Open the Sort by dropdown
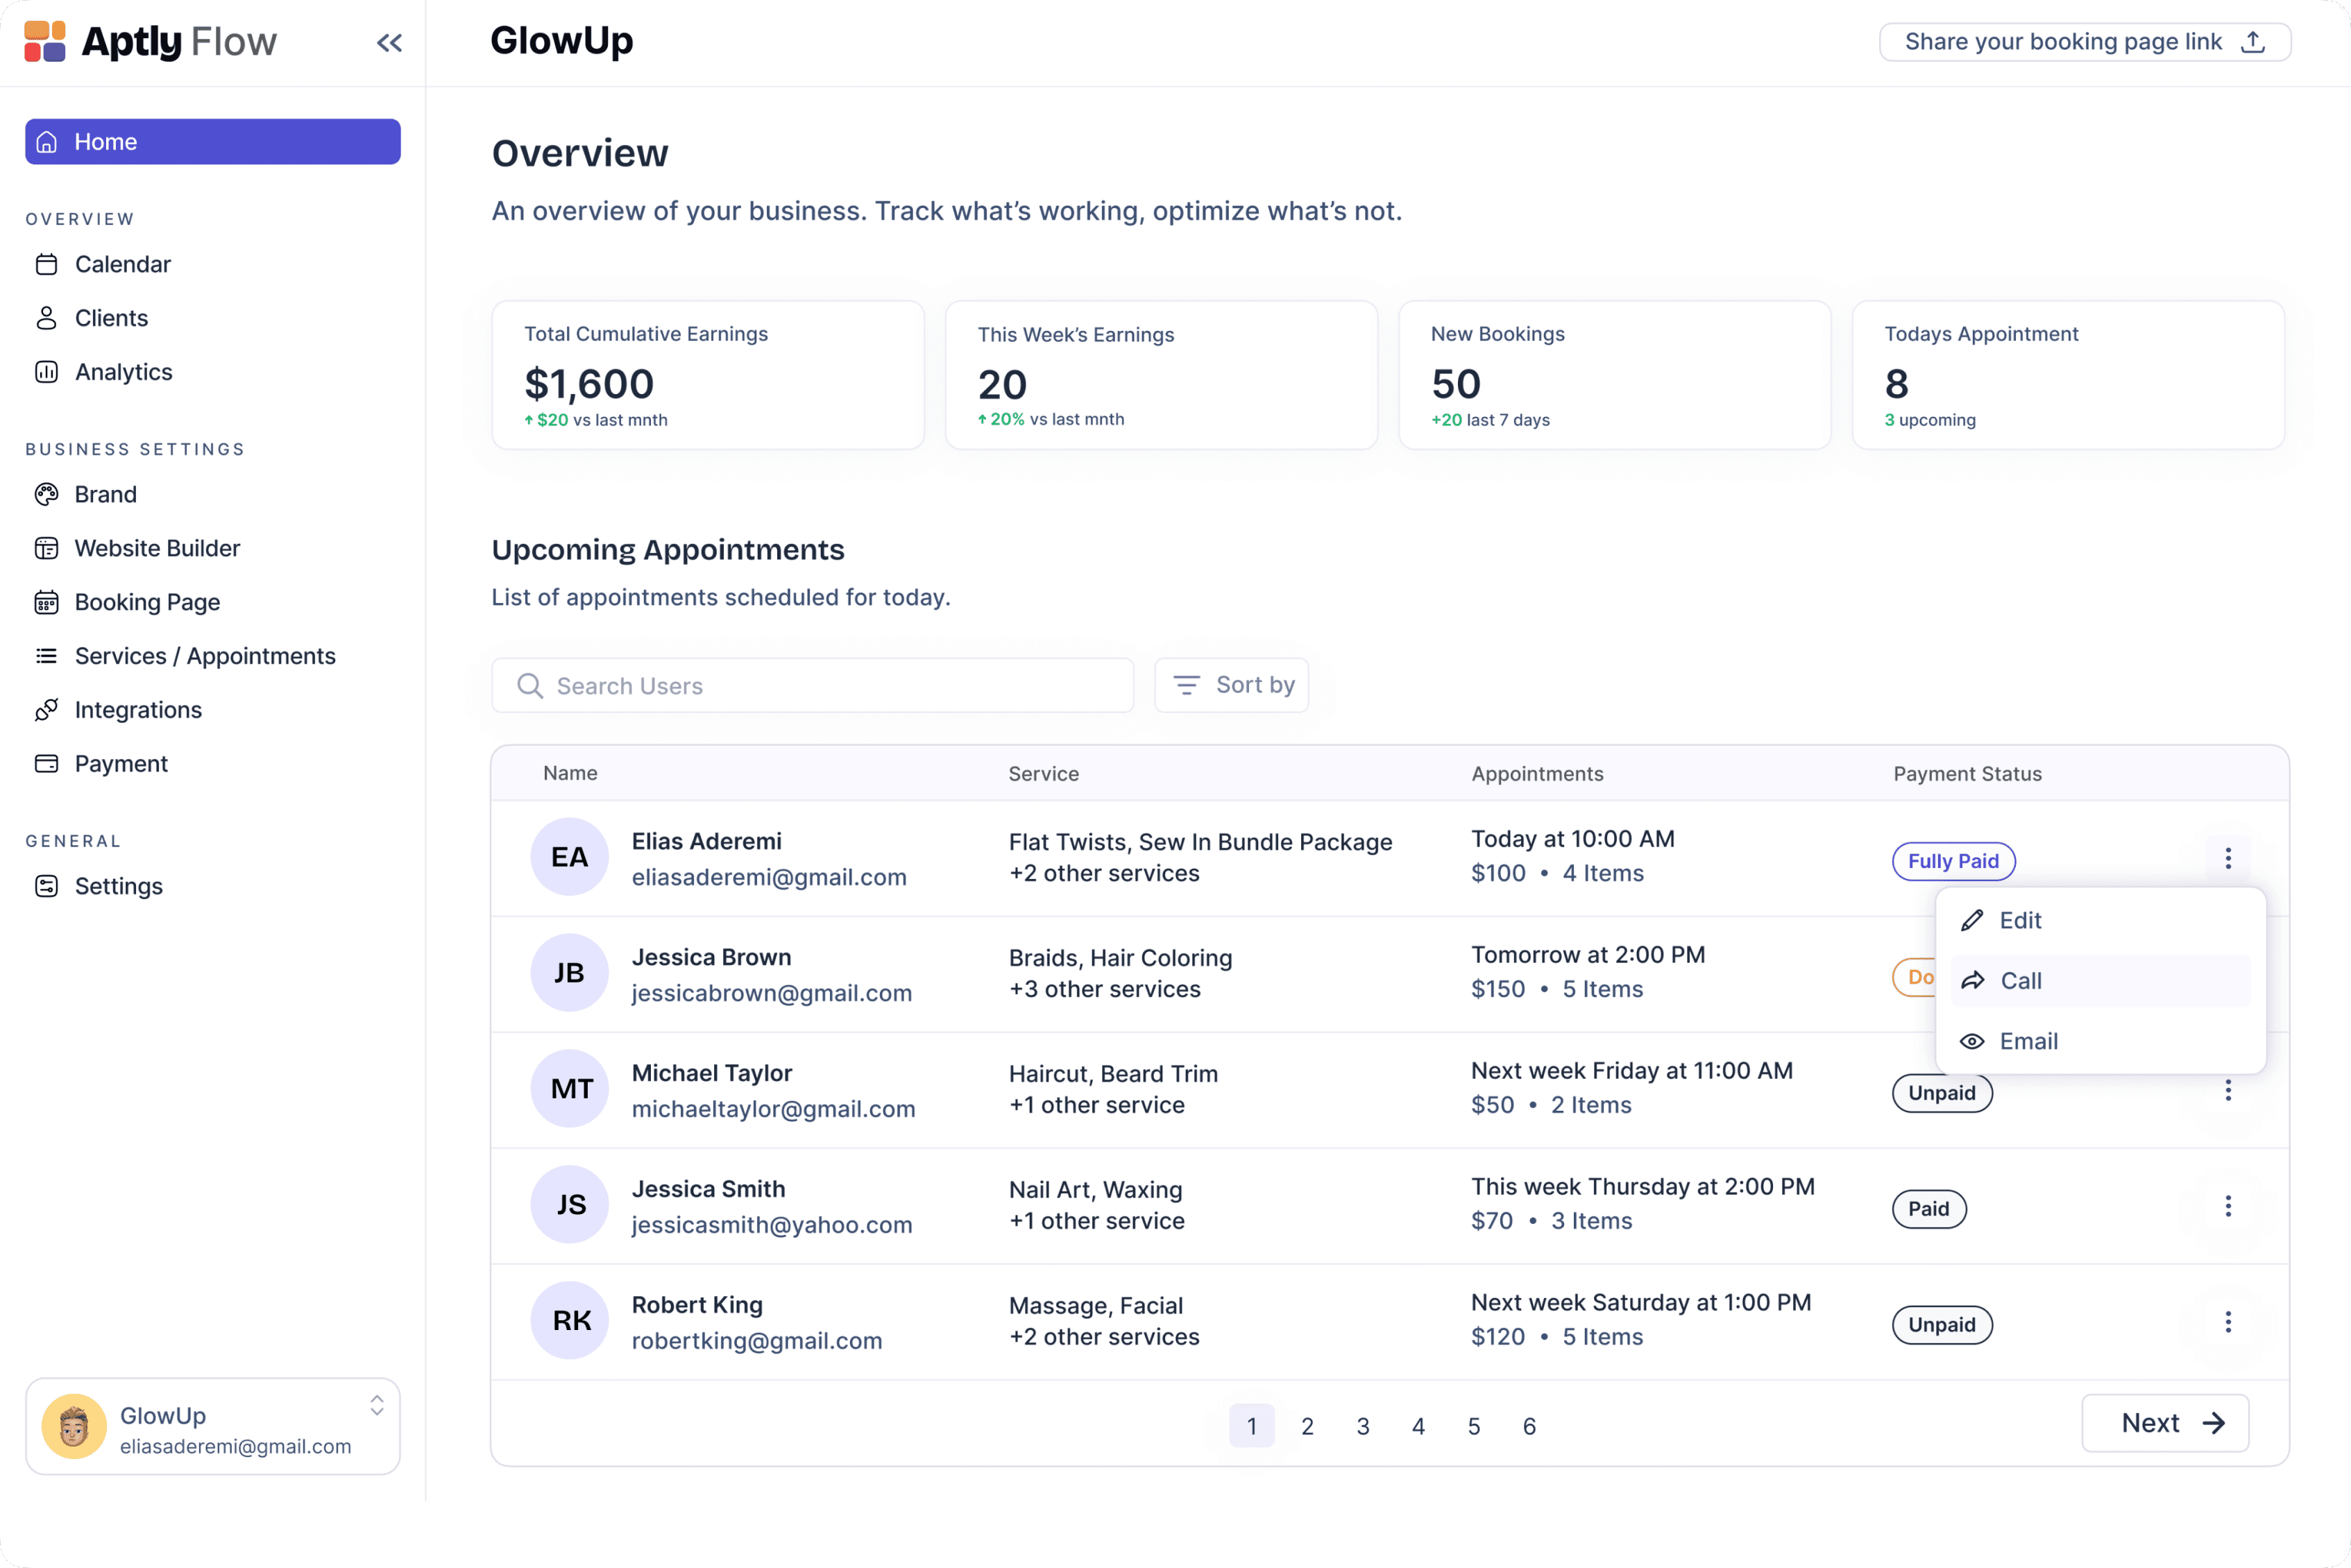 pos(1231,685)
